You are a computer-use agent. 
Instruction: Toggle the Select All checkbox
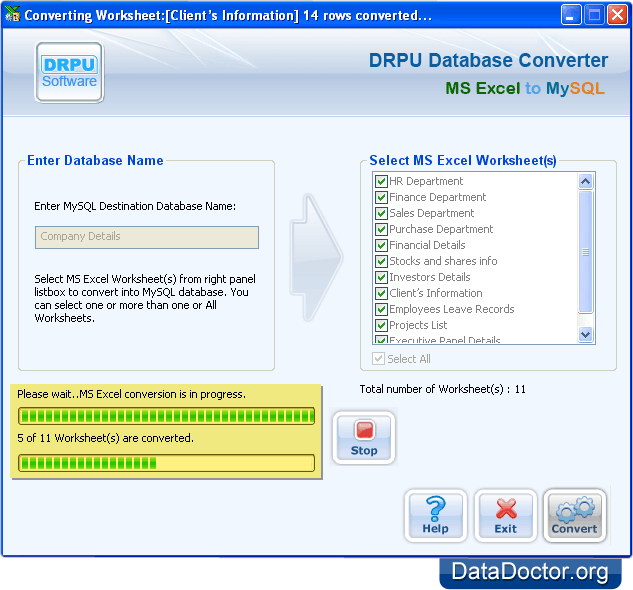[x=378, y=359]
